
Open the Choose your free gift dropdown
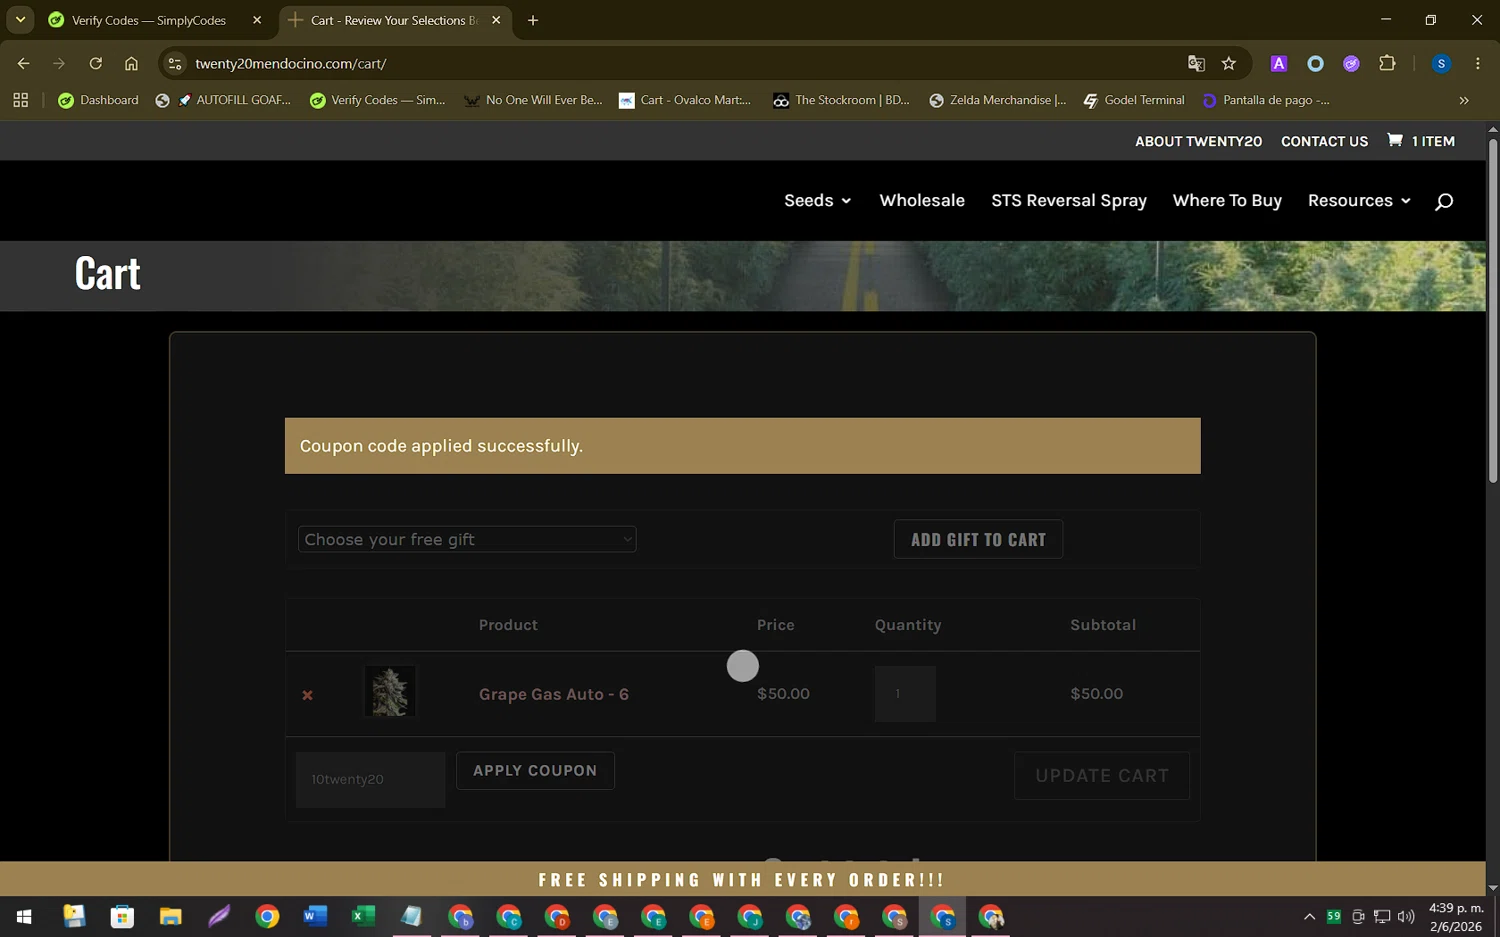(467, 539)
